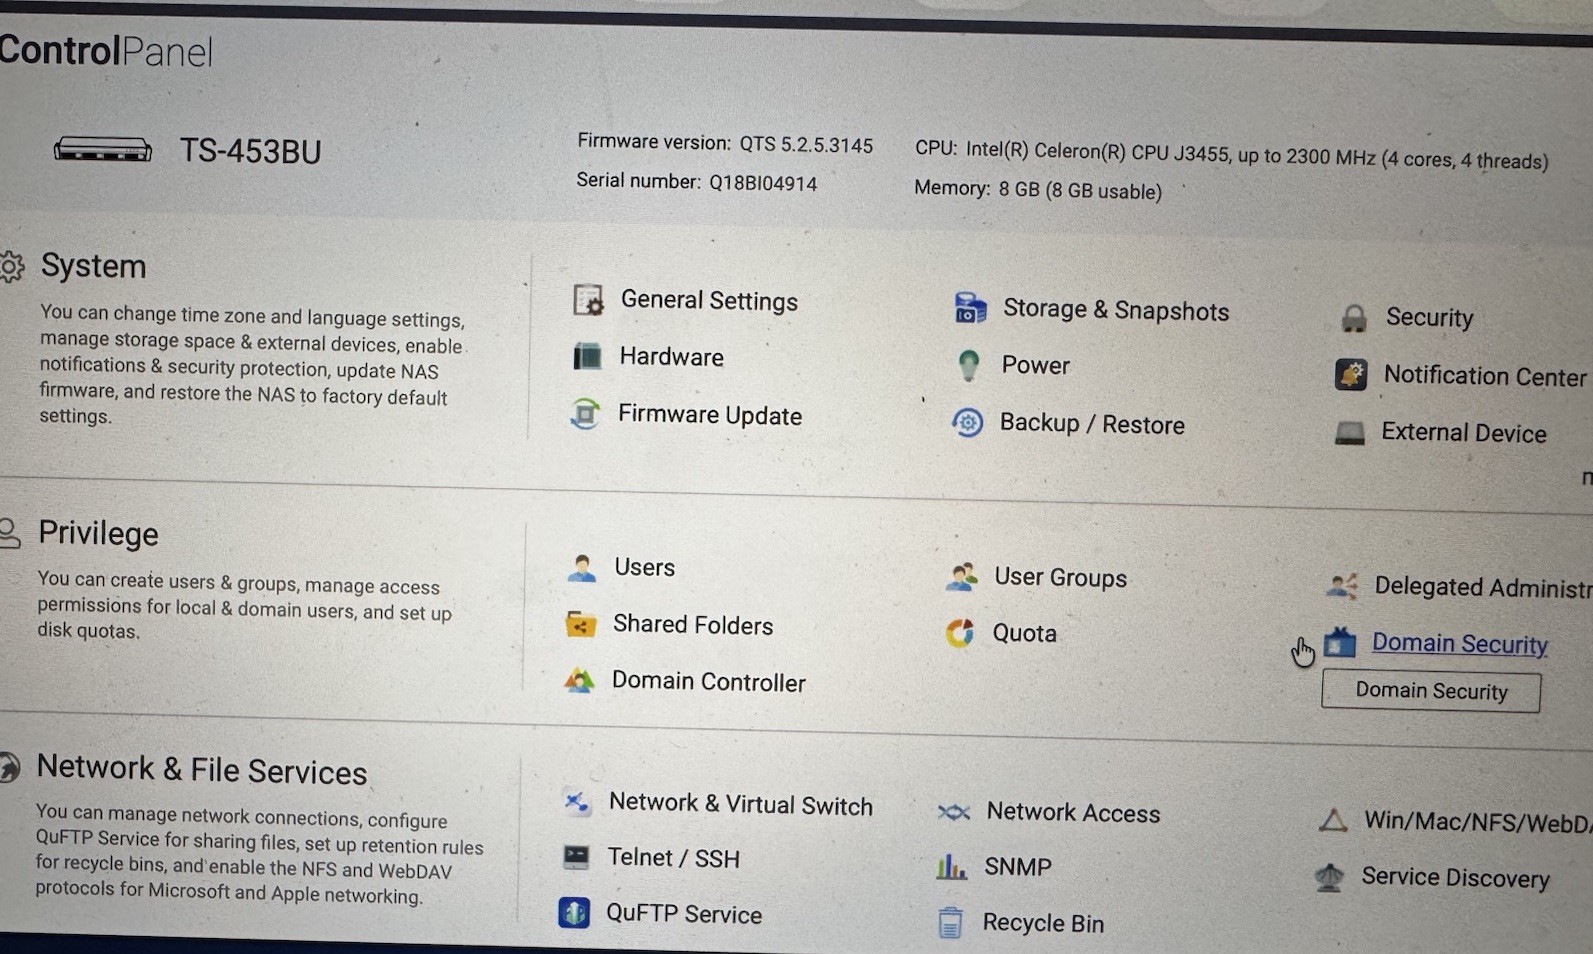Open the Users management link
Viewport: 1593px width, 954px height.
pyautogui.click(x=644, y=567)
